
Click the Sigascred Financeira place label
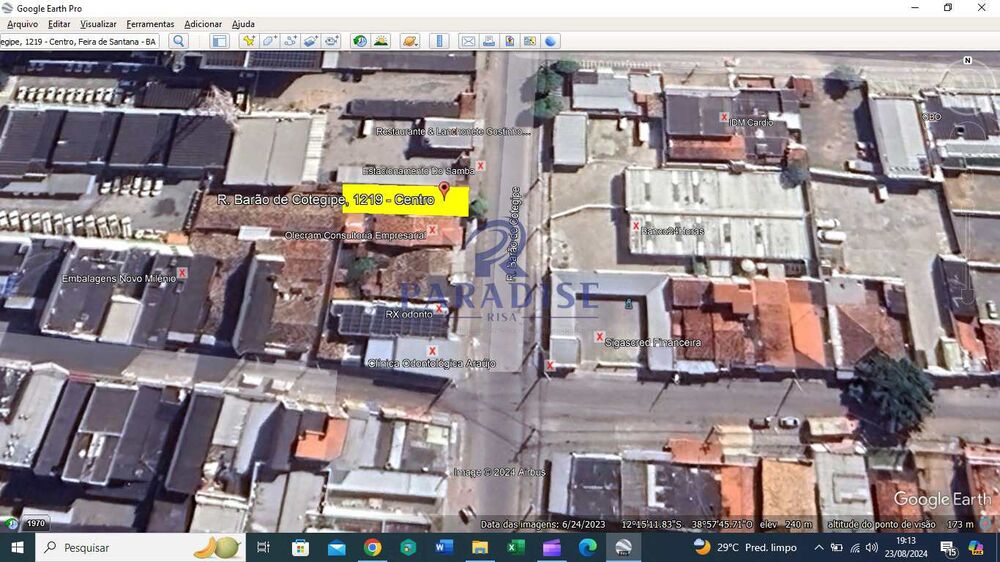tap(652, 343)
